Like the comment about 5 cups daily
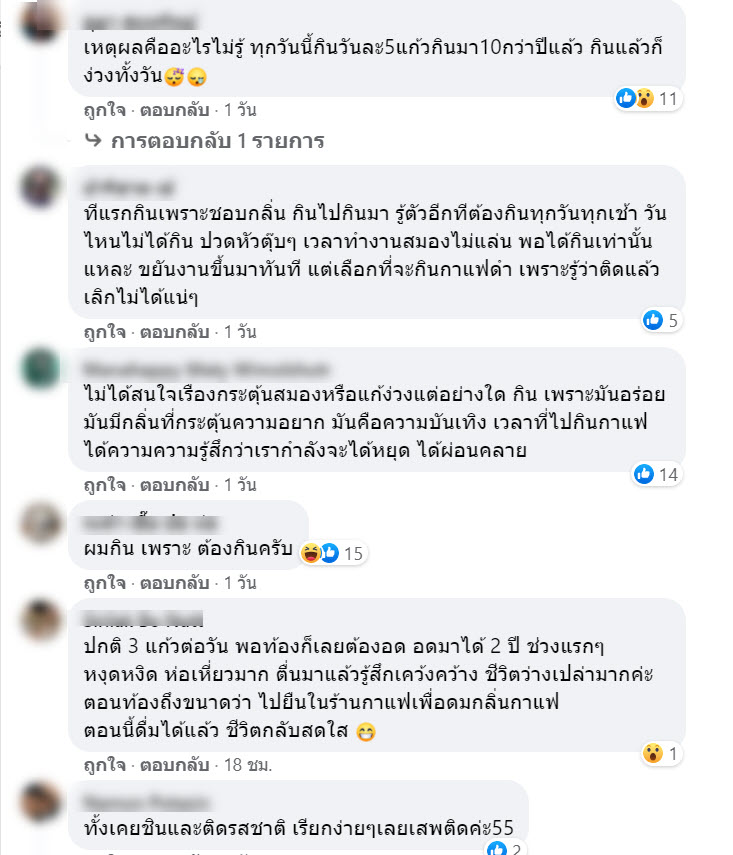The image size is (733, 855). (105, 110)
